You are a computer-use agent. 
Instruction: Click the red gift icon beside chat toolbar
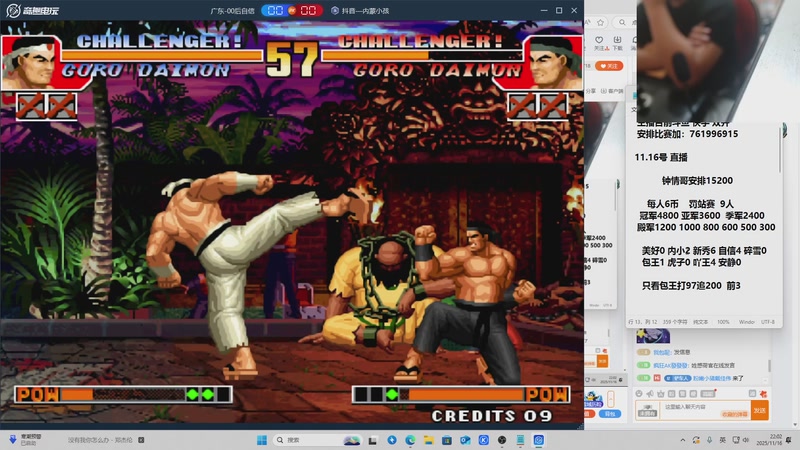pyautogui.click(x=763, y=394)
